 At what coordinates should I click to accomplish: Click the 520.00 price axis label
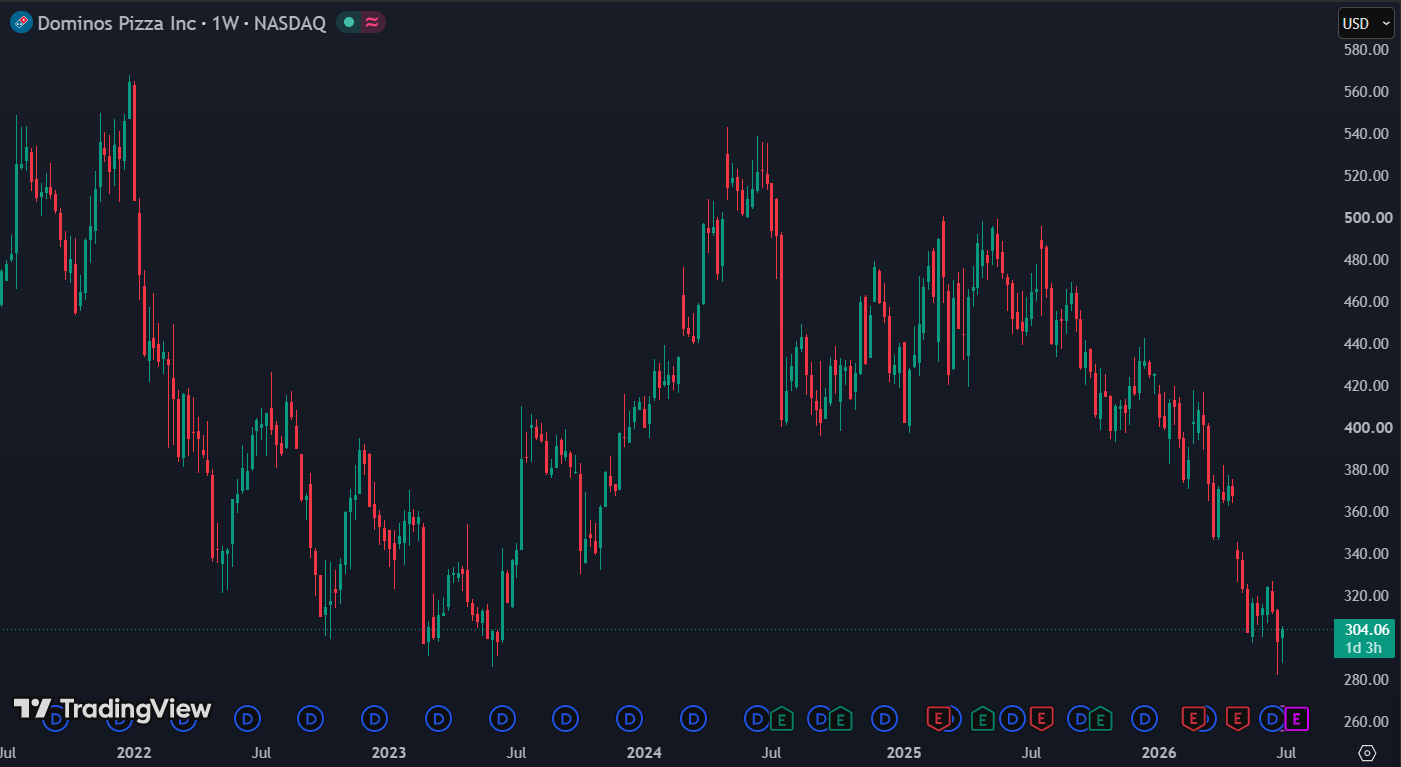(1368, 175)
